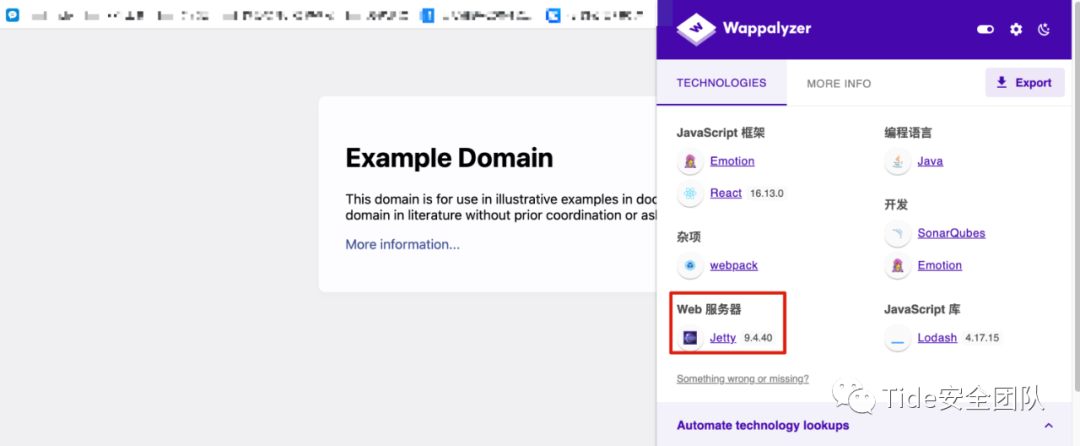Click the Lodash icon
The width and height of the screenshot is (1080, 446).
pyautogui.click(x=898, y=338)
